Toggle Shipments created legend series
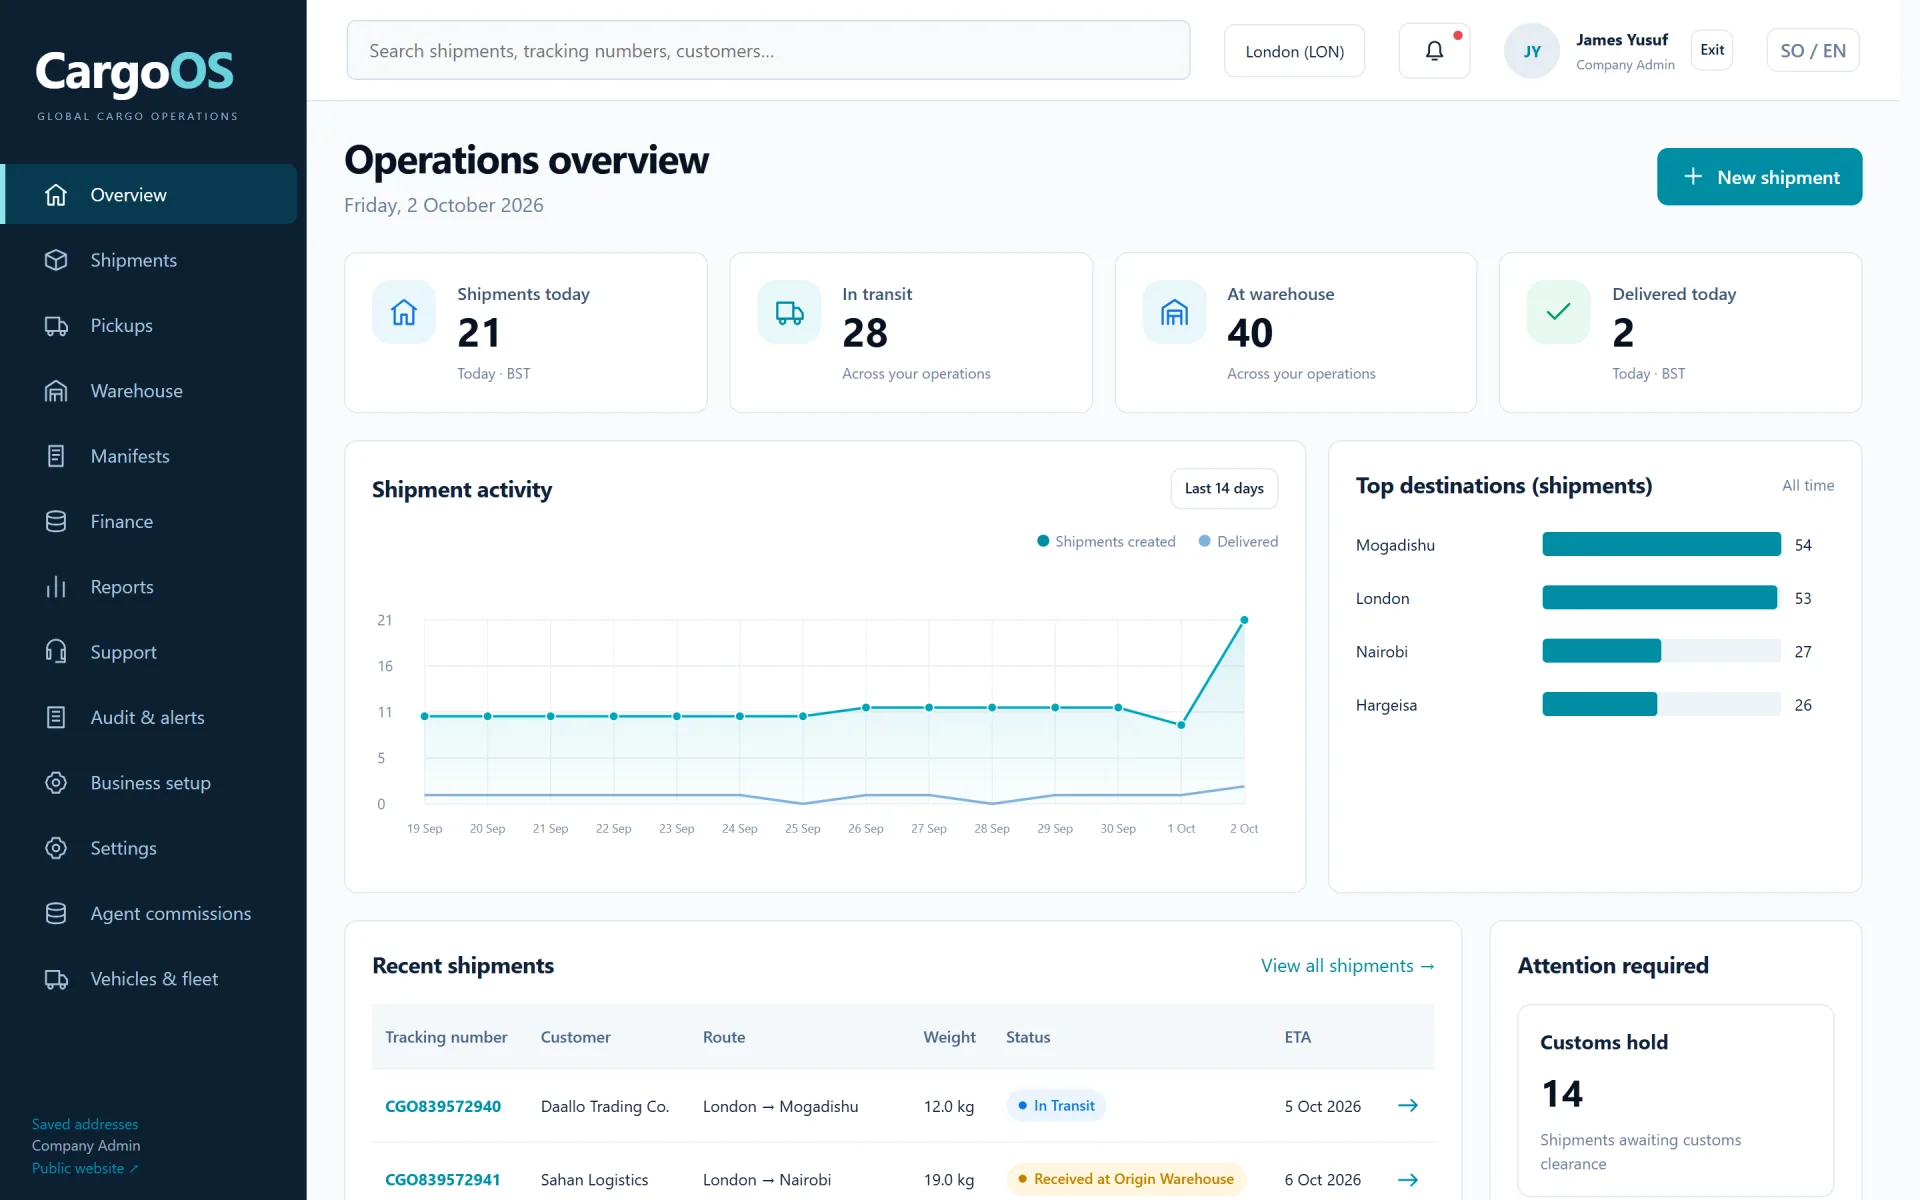Image resolution: width=1920 pixels, height=1200 pixels. pyautogui.click(x=1106, y=541)
